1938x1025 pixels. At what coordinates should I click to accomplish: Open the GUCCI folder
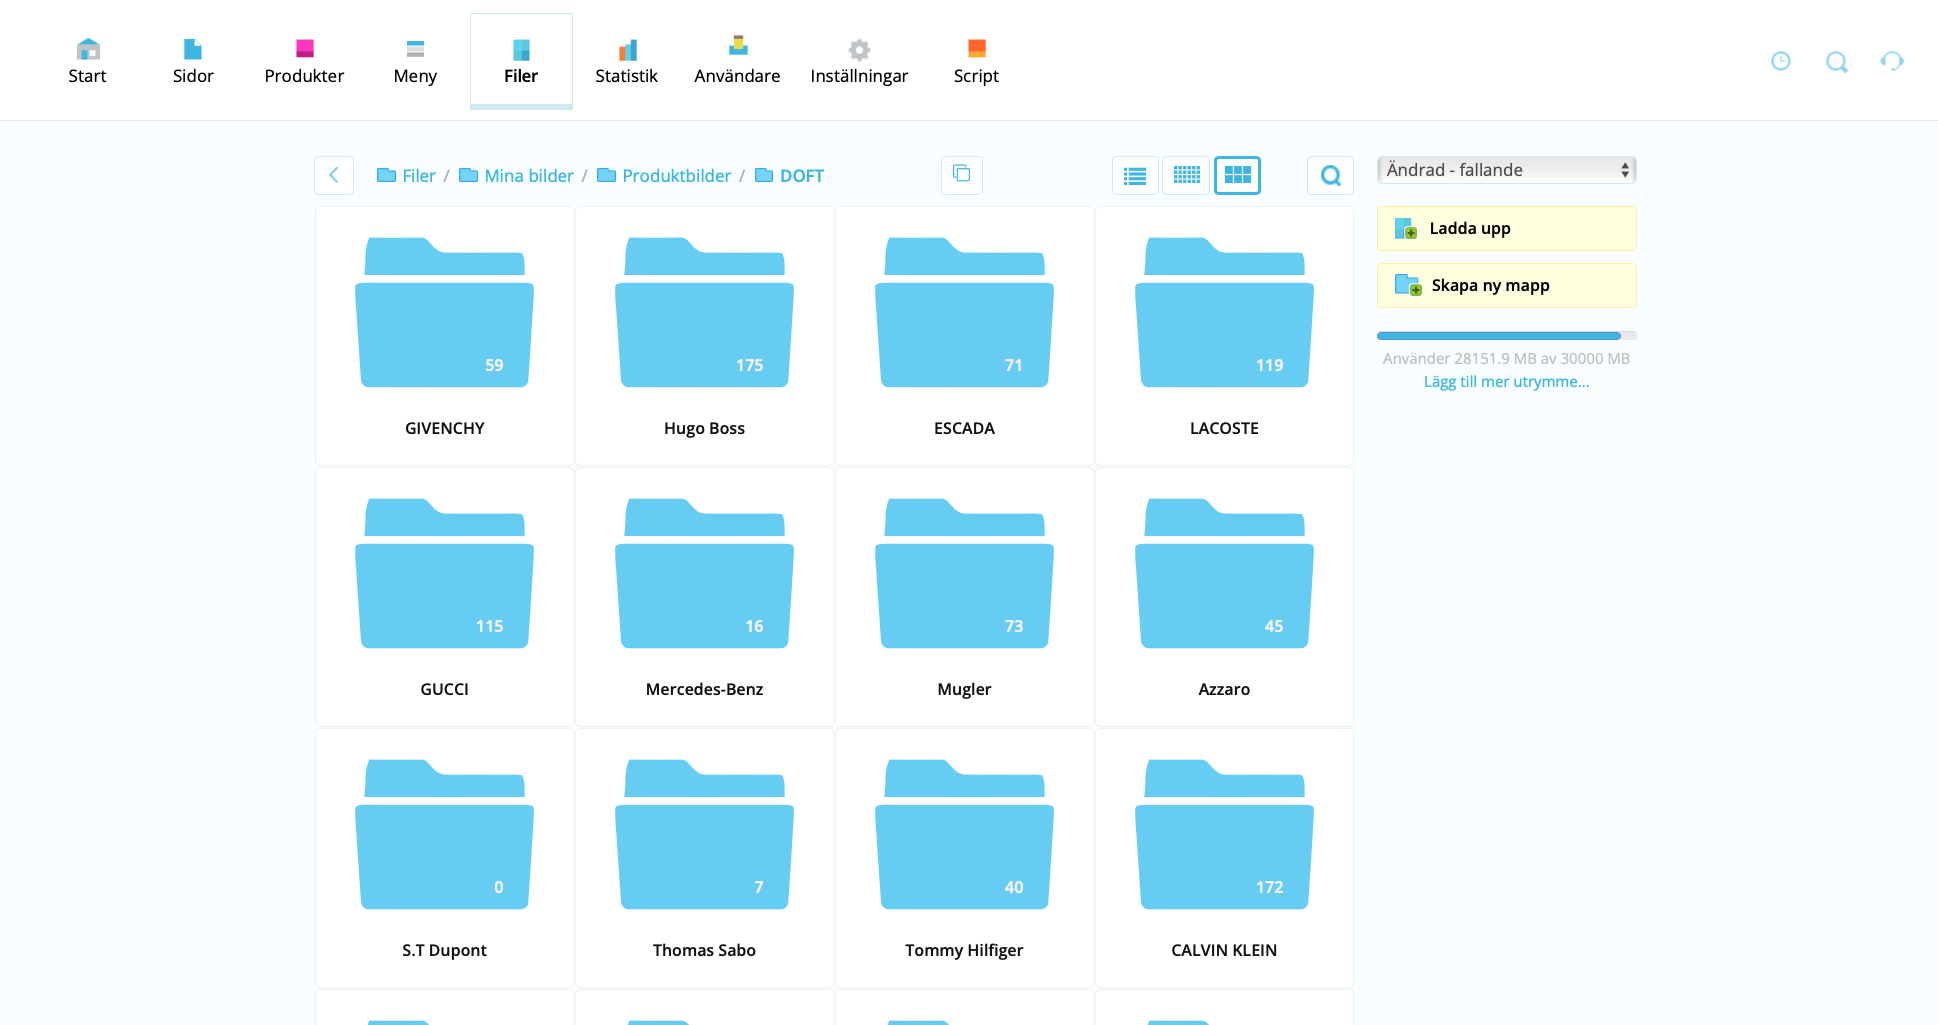[445, 597]
